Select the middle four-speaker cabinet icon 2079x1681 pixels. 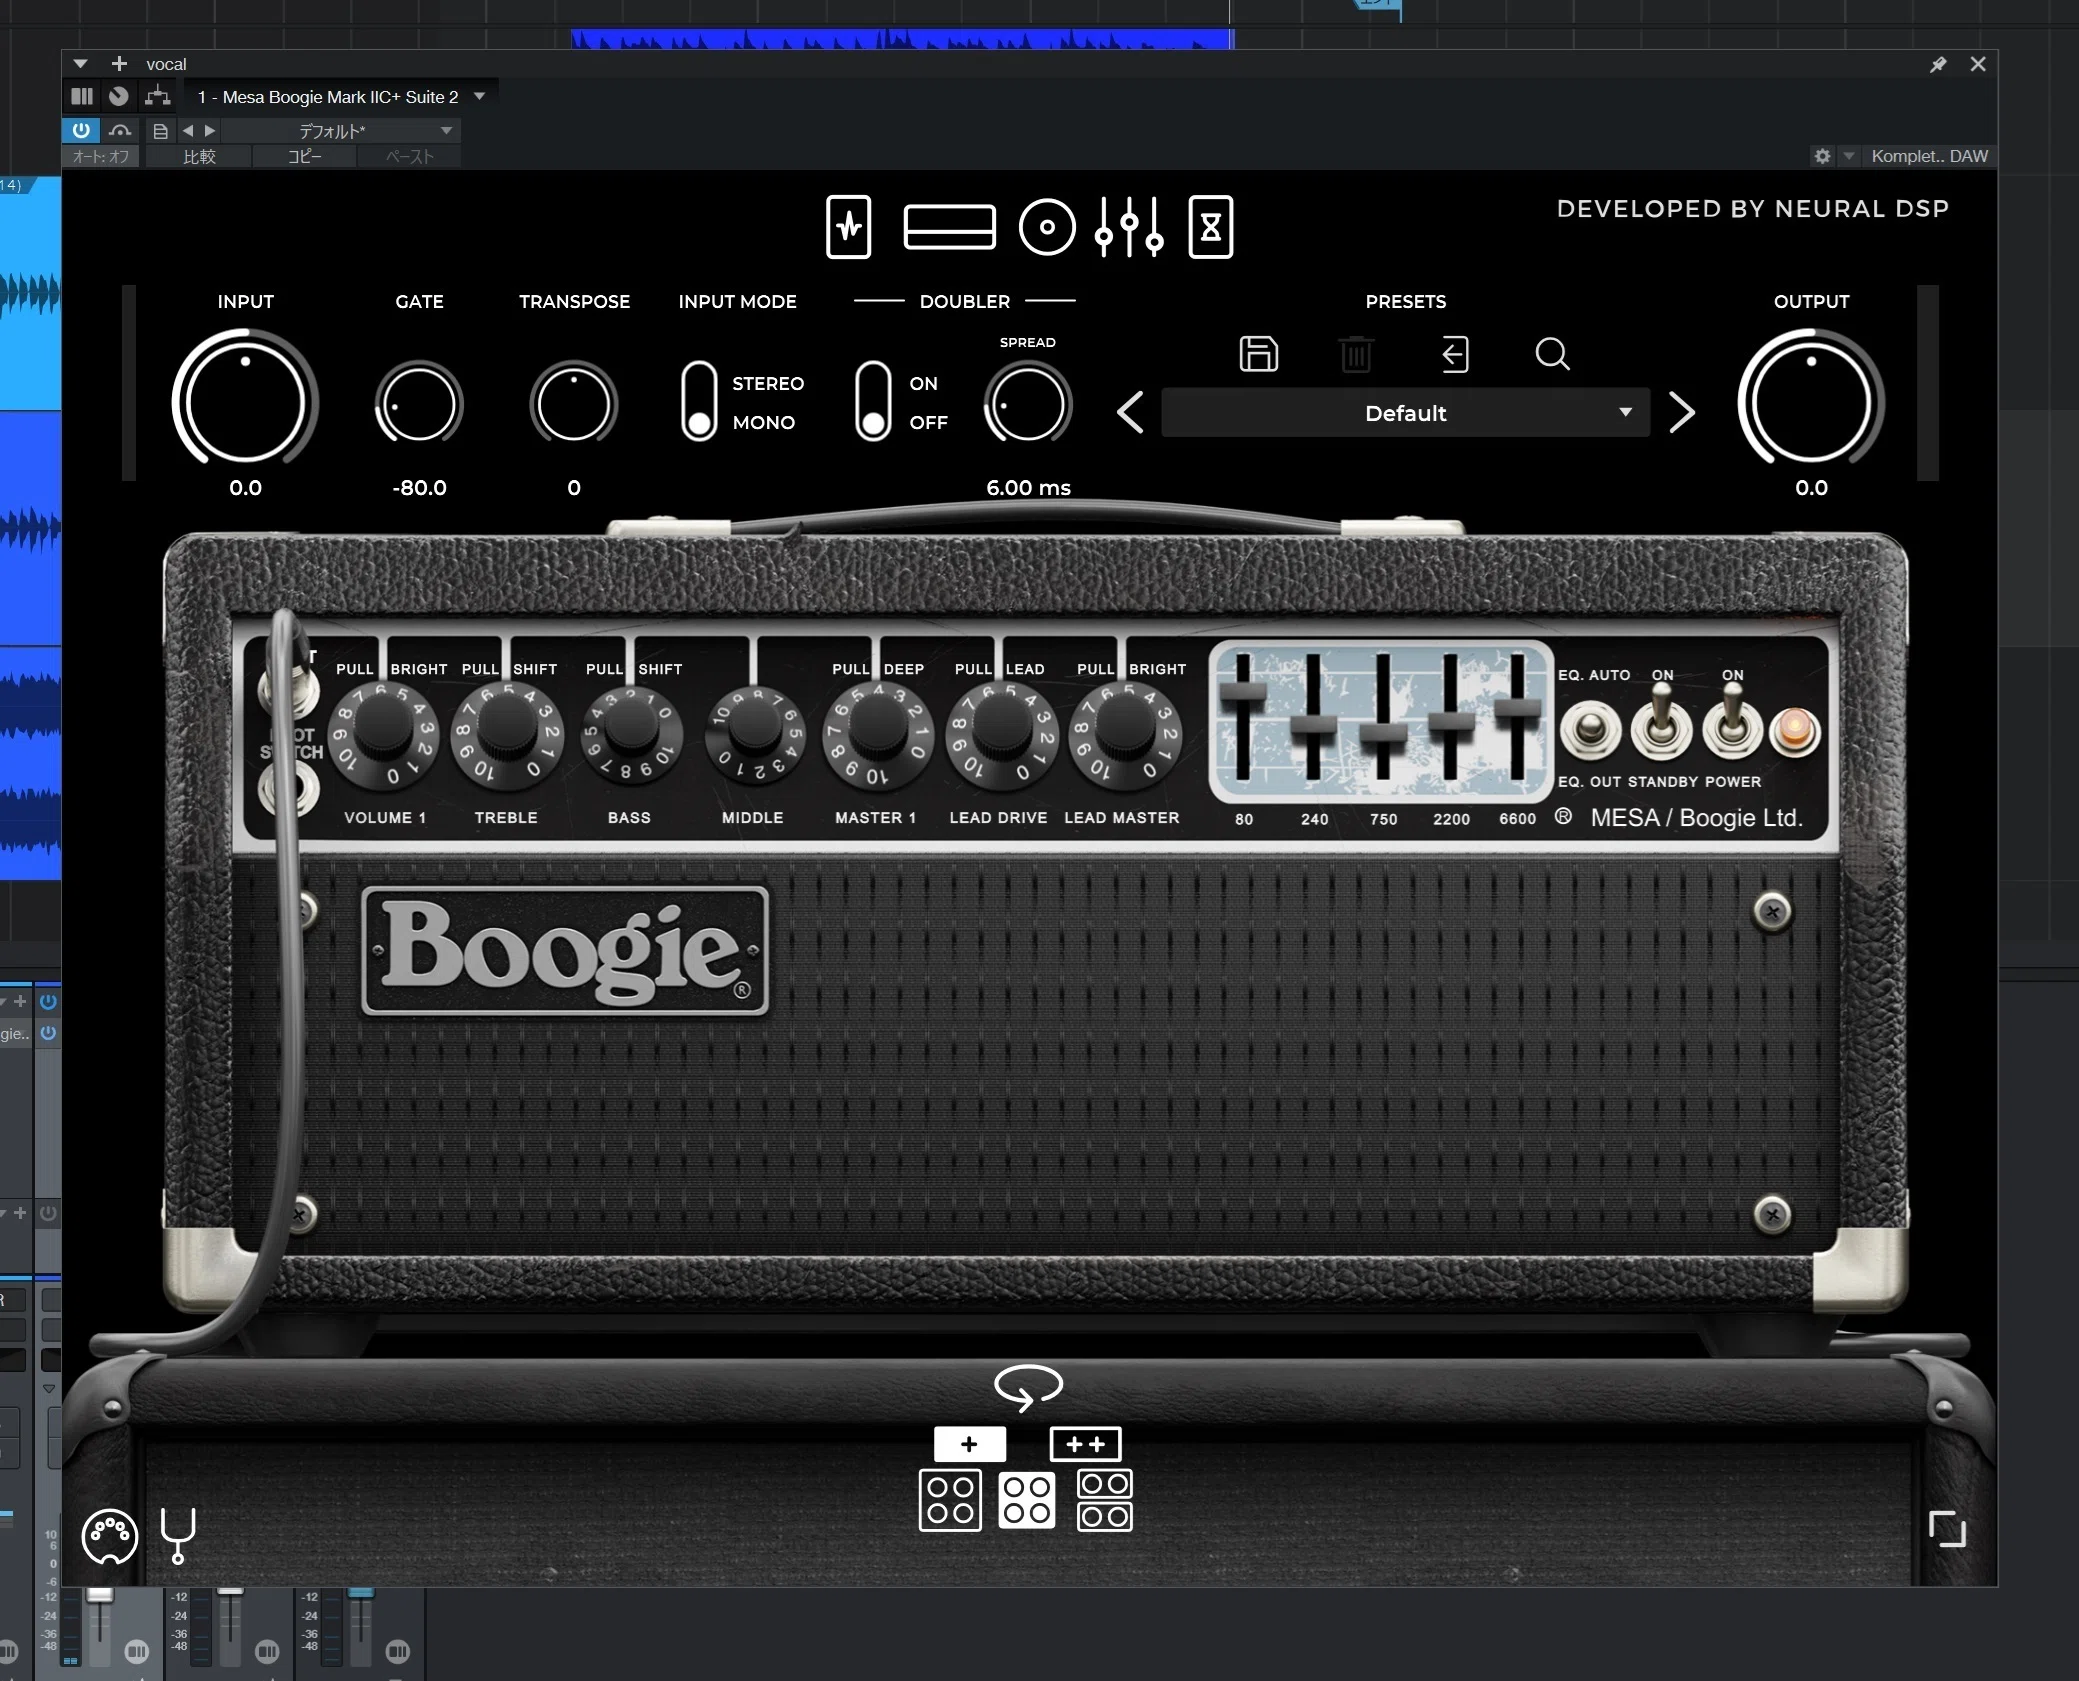(1027, 1501)
